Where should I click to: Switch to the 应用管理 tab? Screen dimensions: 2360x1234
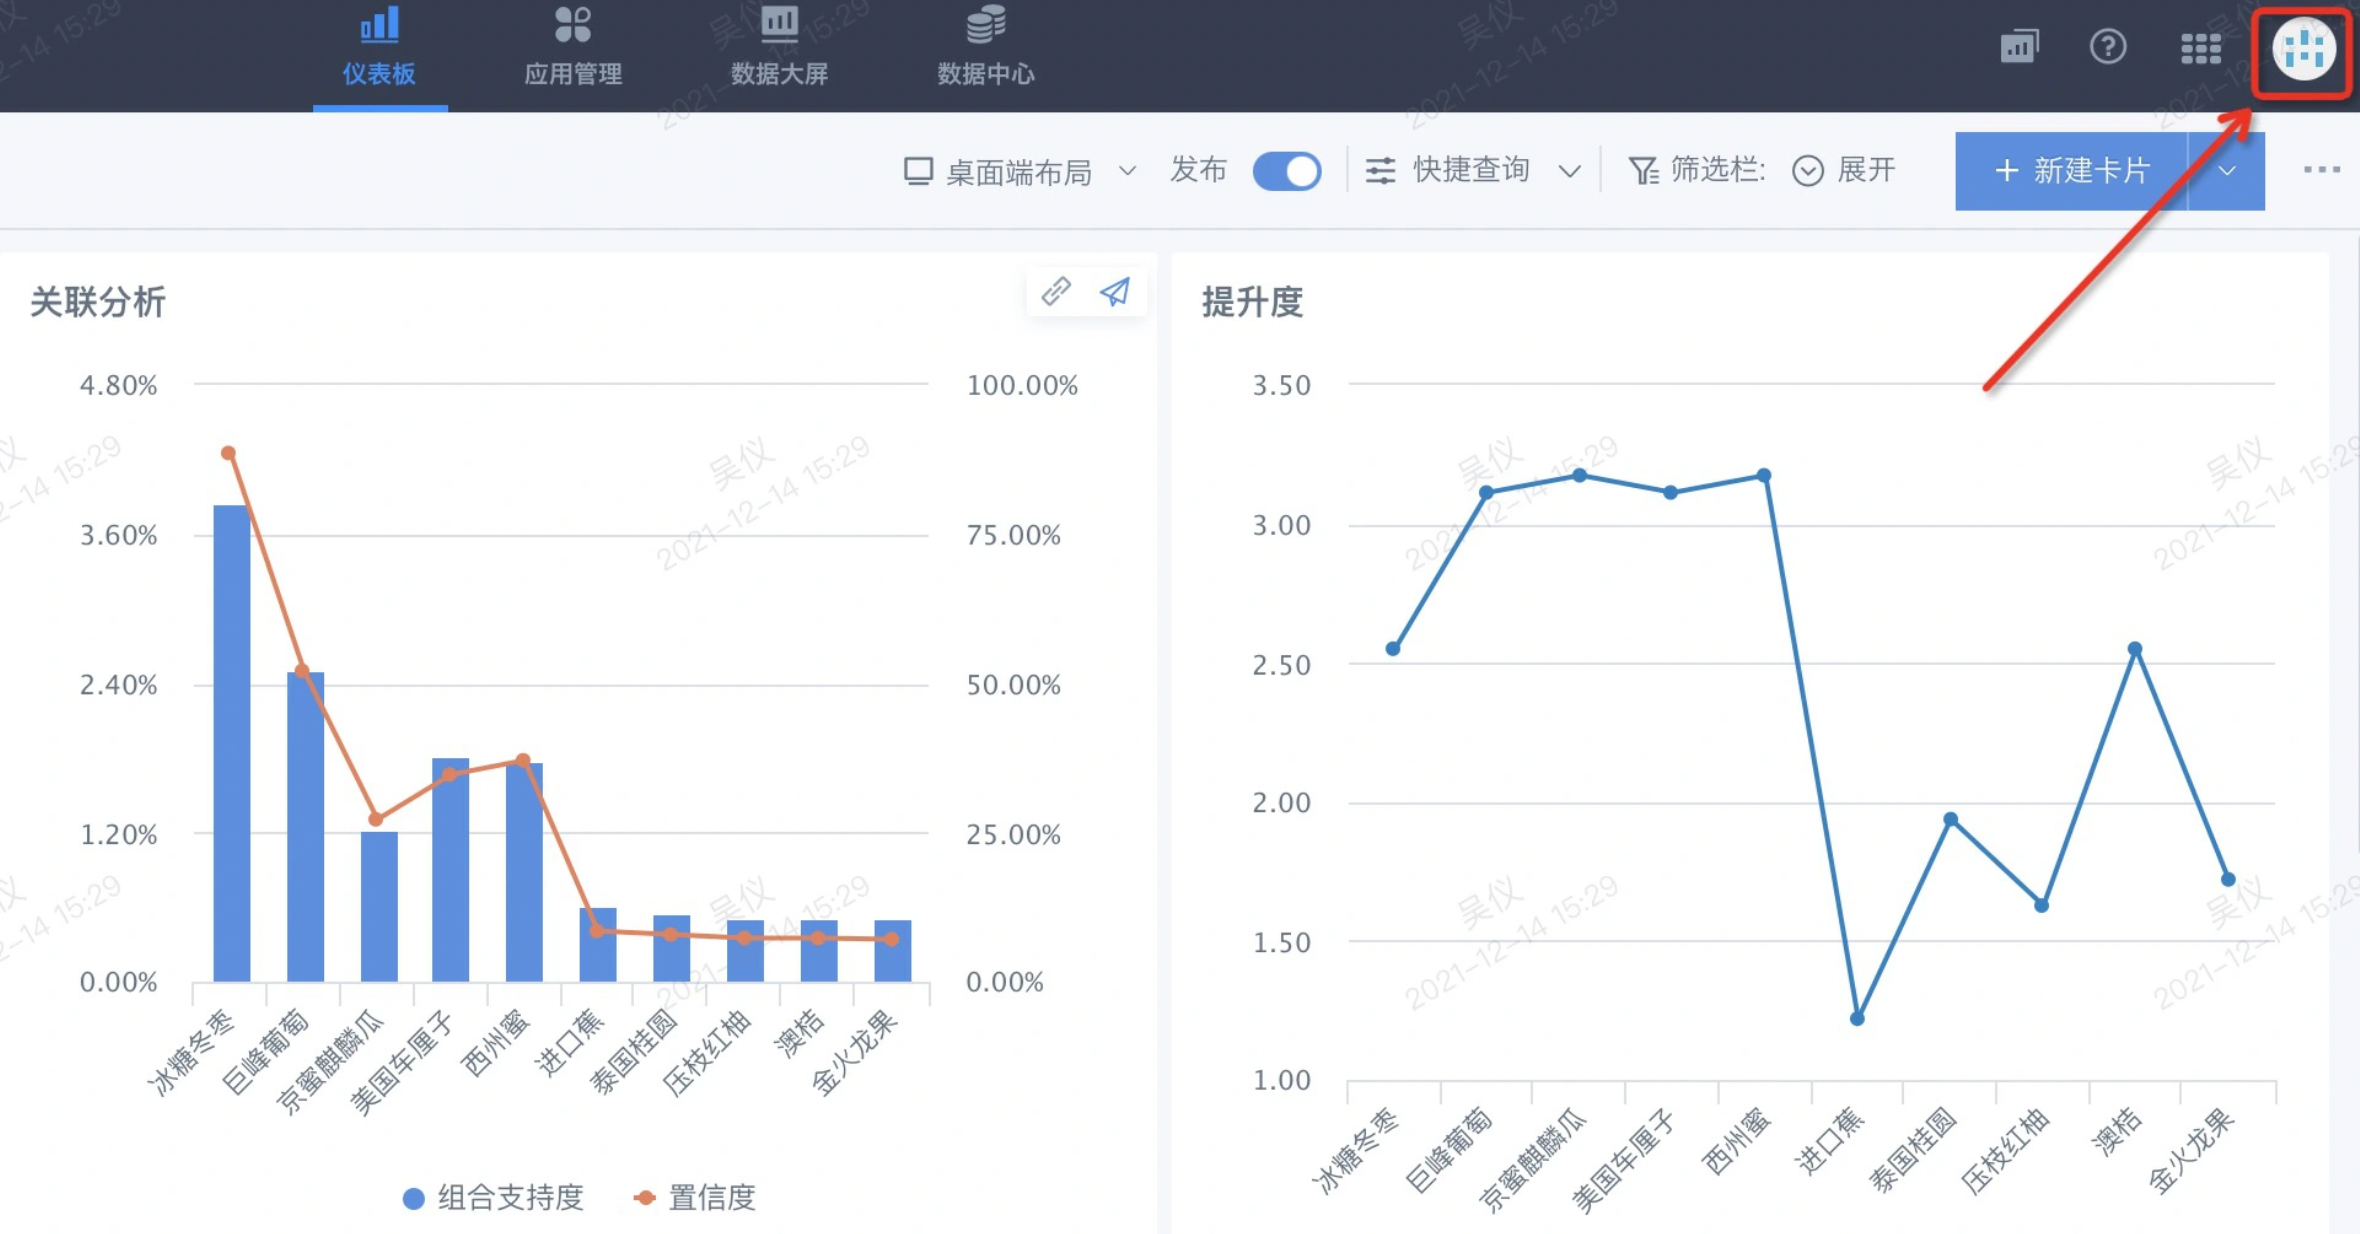(573, 47)
